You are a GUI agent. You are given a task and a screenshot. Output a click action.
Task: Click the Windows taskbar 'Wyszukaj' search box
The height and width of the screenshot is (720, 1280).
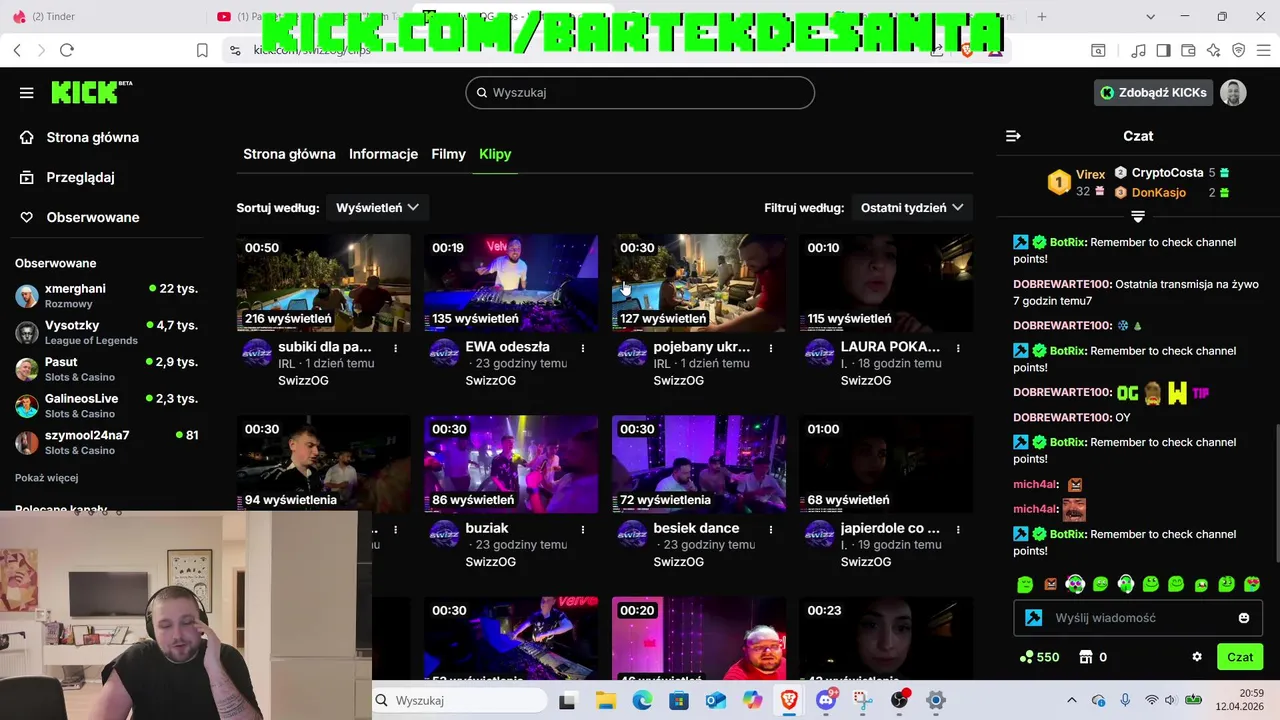point(460,700)
